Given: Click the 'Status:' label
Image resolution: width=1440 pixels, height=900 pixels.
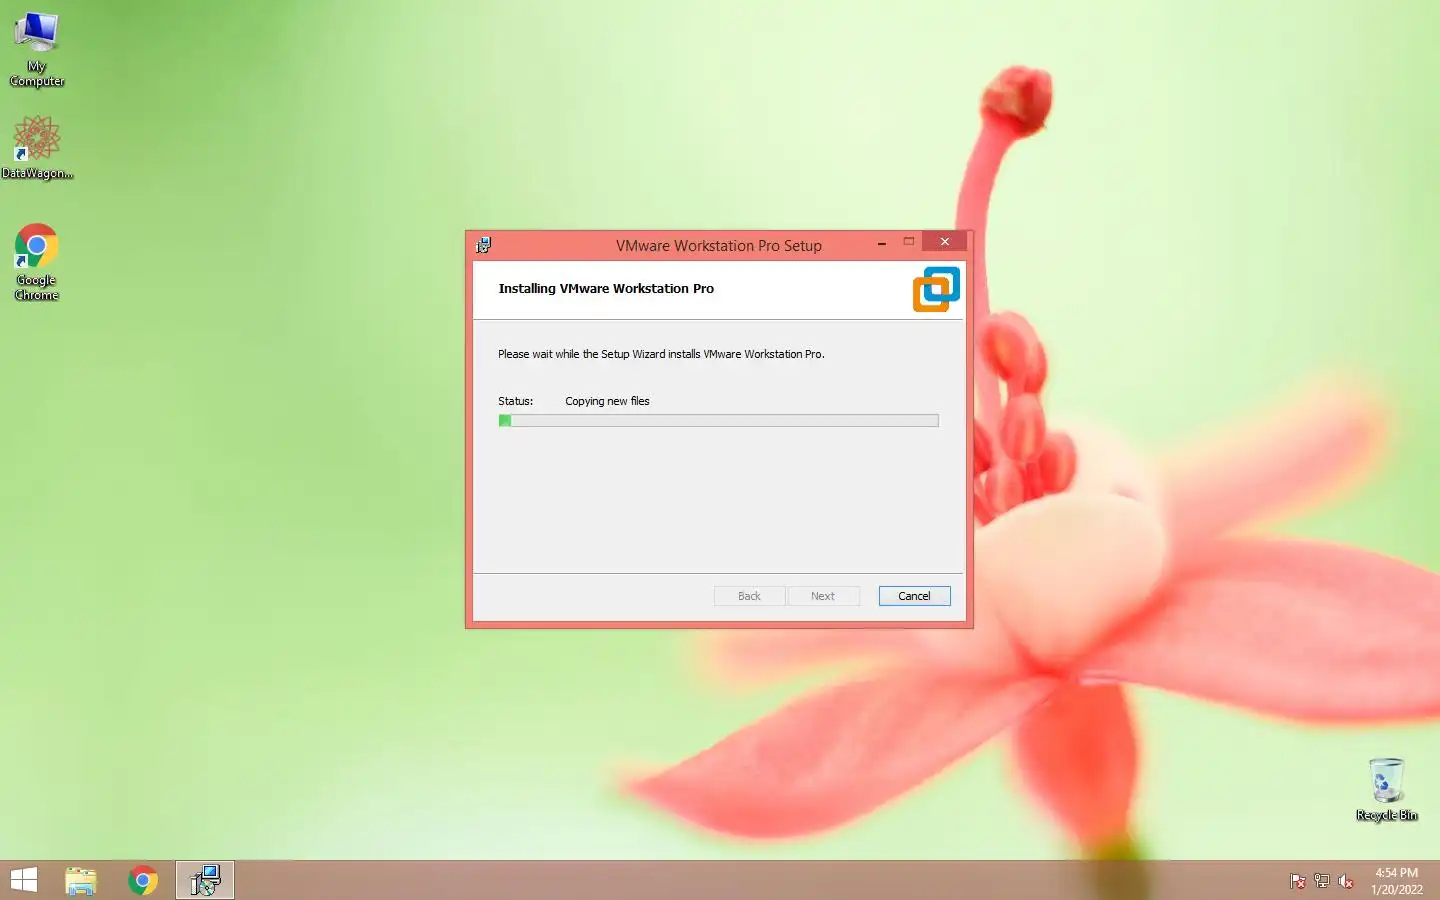Looking at the screenshot, I should [x=516, y=401].
